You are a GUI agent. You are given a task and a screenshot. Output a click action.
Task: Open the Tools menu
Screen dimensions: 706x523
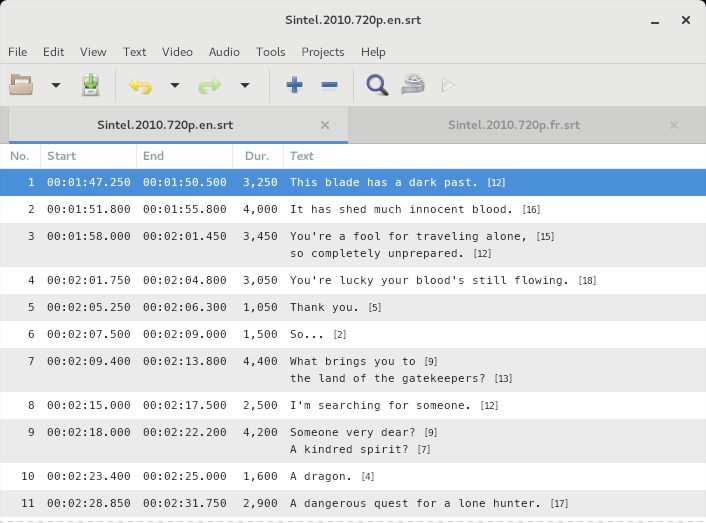pos(271,52)
